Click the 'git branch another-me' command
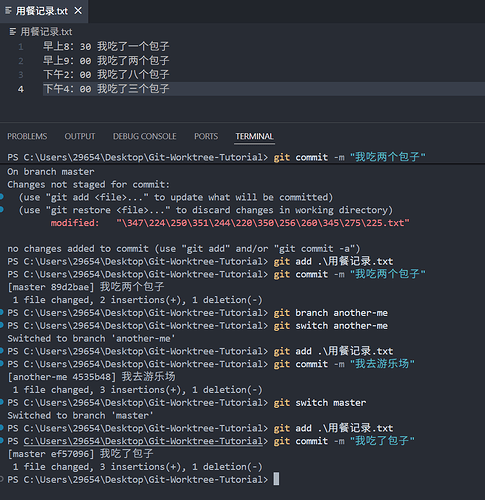The width and height of the screenshot is (485, 500). point(331,313)
